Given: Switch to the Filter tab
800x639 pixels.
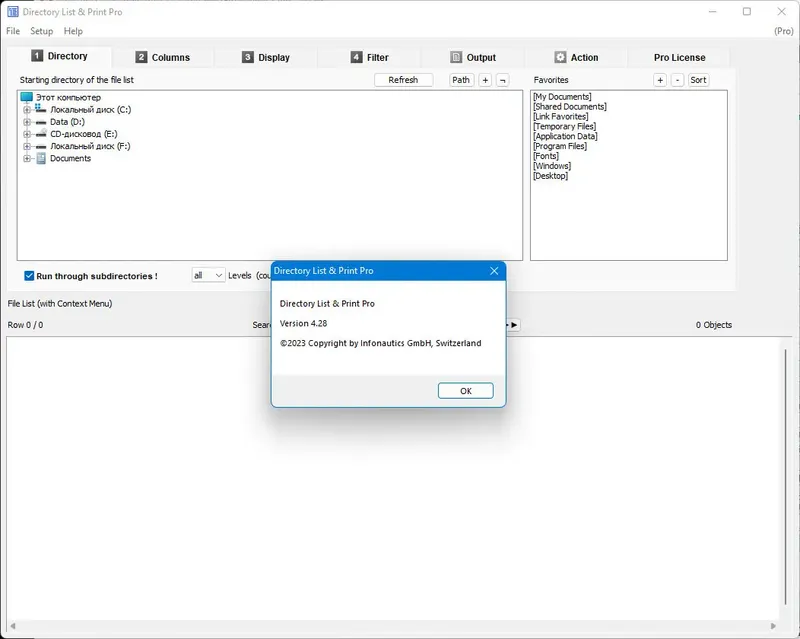Looking at the screenshot, I should (x=371, y=57).
